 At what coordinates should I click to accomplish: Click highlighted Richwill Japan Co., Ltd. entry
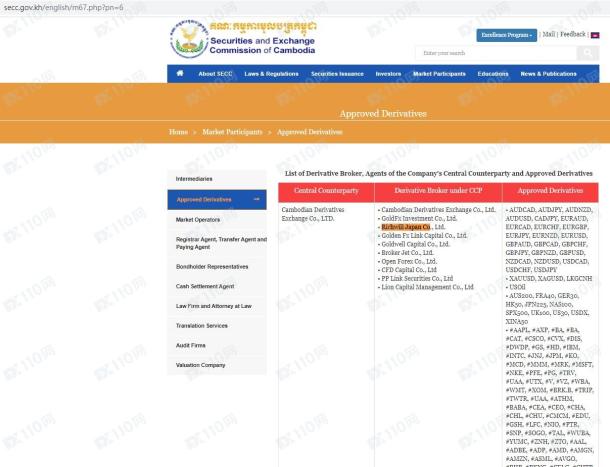click(413, 227)
